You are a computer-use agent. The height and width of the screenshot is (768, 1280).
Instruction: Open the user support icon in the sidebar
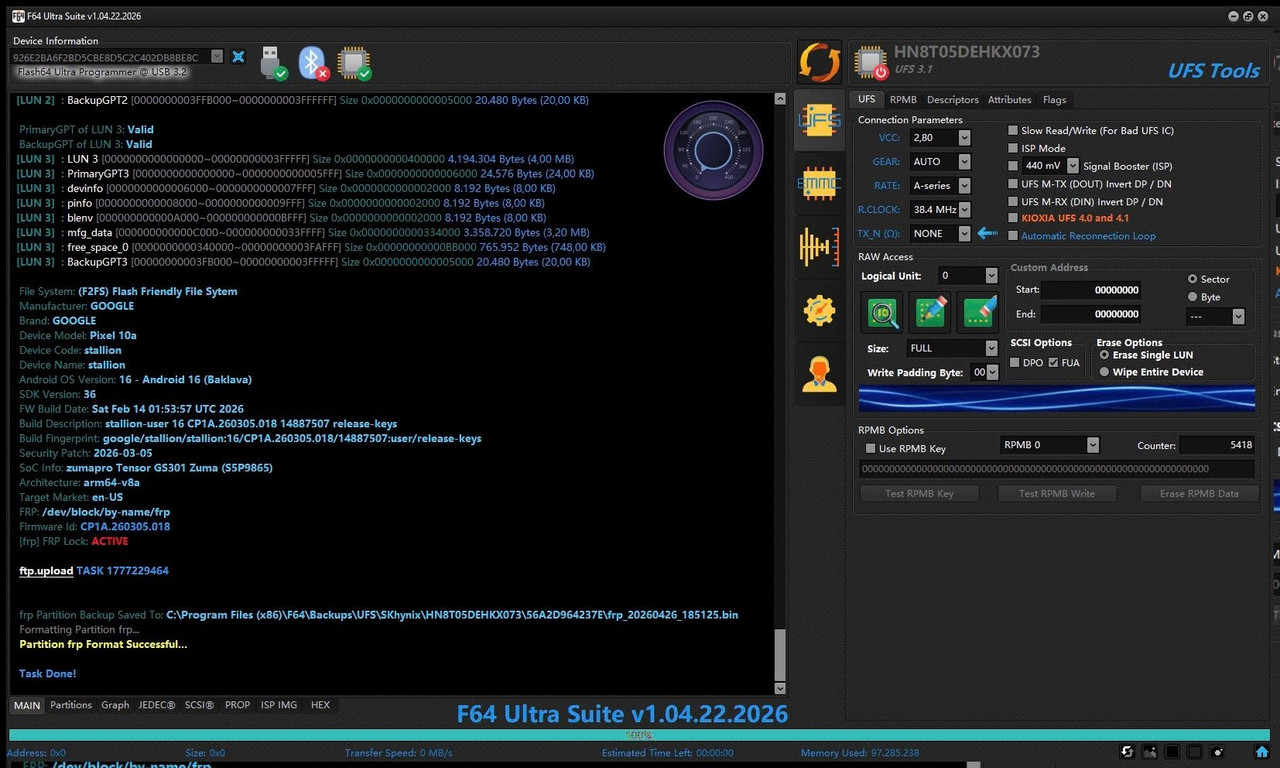tap(819, 373)
